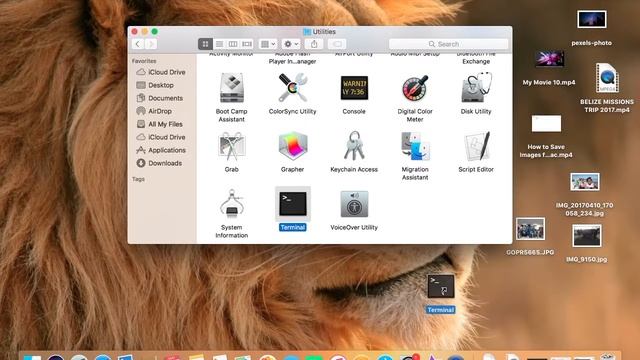Open the Action gear dropdown menu
This screenshot has width=640, height=360.
[x=291, y=44]
